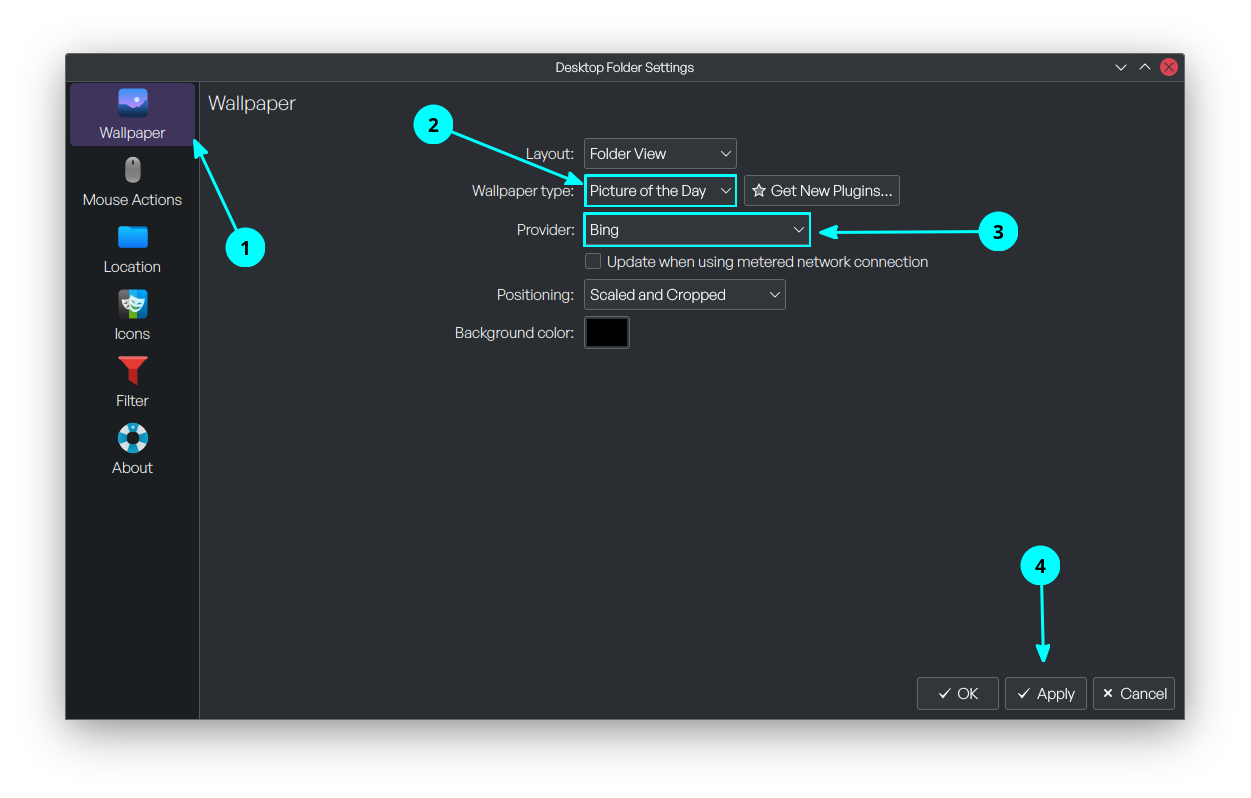Open the Location folder icon
Viewport: 1251px width, 798px height.
(132, 238)
